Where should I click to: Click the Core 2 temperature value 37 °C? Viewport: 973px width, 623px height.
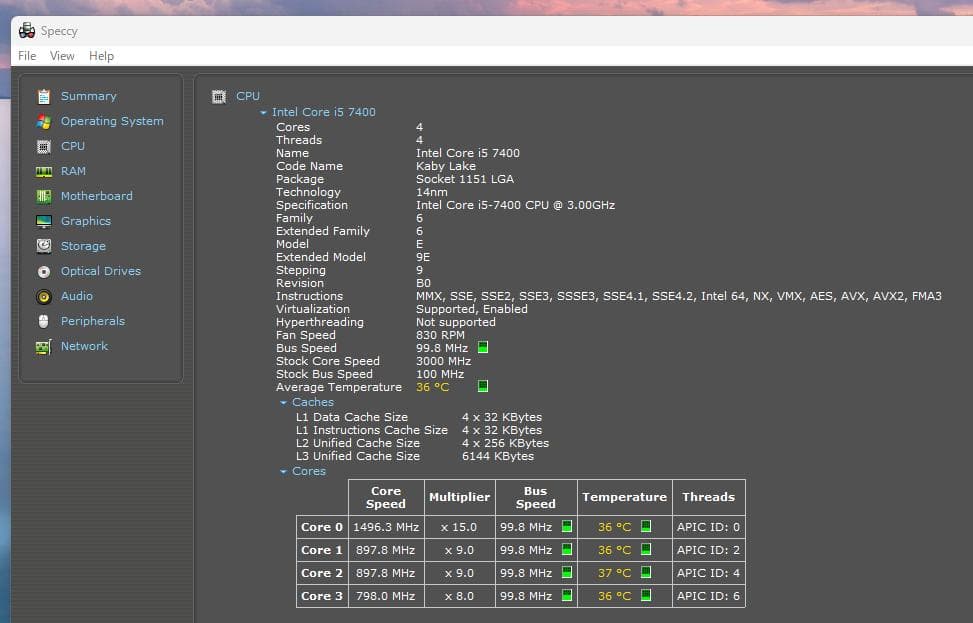pos(614,573)
